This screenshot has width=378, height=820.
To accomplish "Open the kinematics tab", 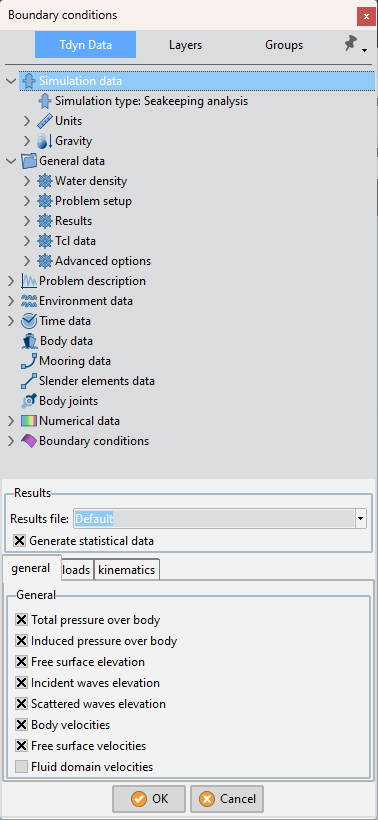I will tap(127, 570).
